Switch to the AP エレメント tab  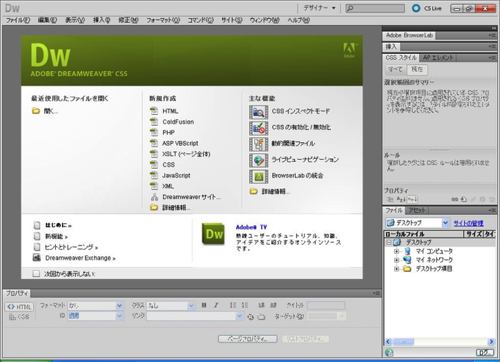pyautogui.click(x=438, y=58)
